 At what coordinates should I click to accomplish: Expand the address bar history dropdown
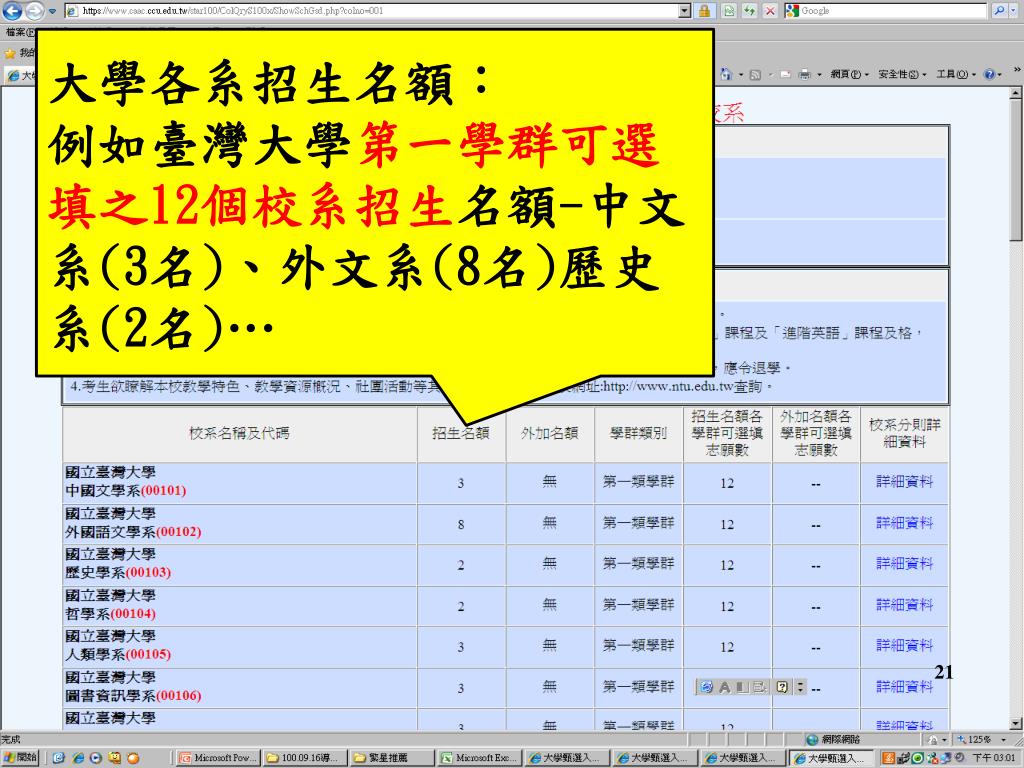684,11
